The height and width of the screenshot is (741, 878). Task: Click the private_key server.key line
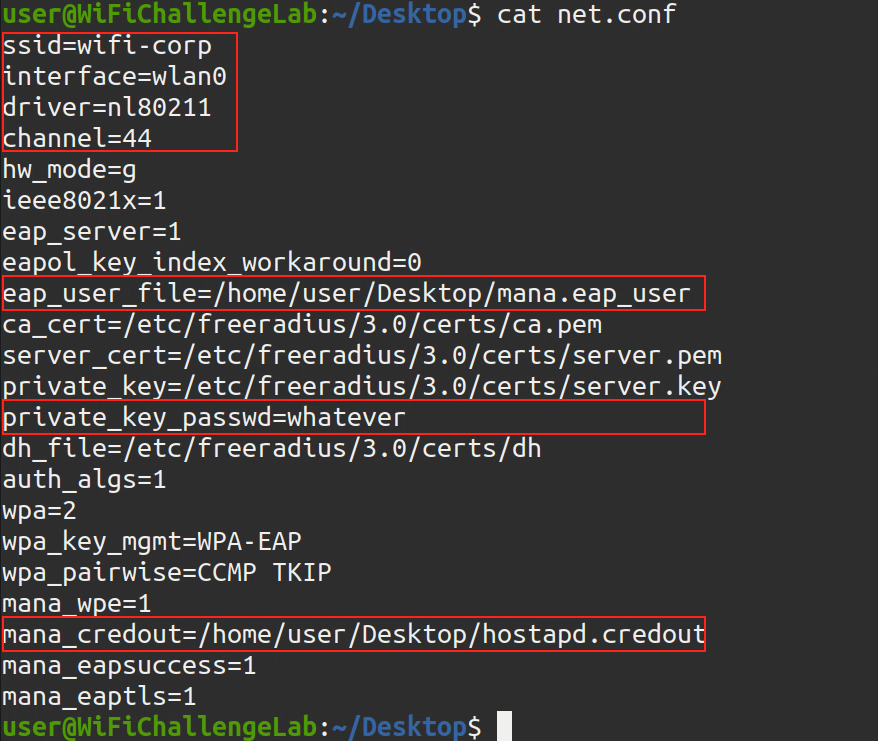click(x=362, y=387)
